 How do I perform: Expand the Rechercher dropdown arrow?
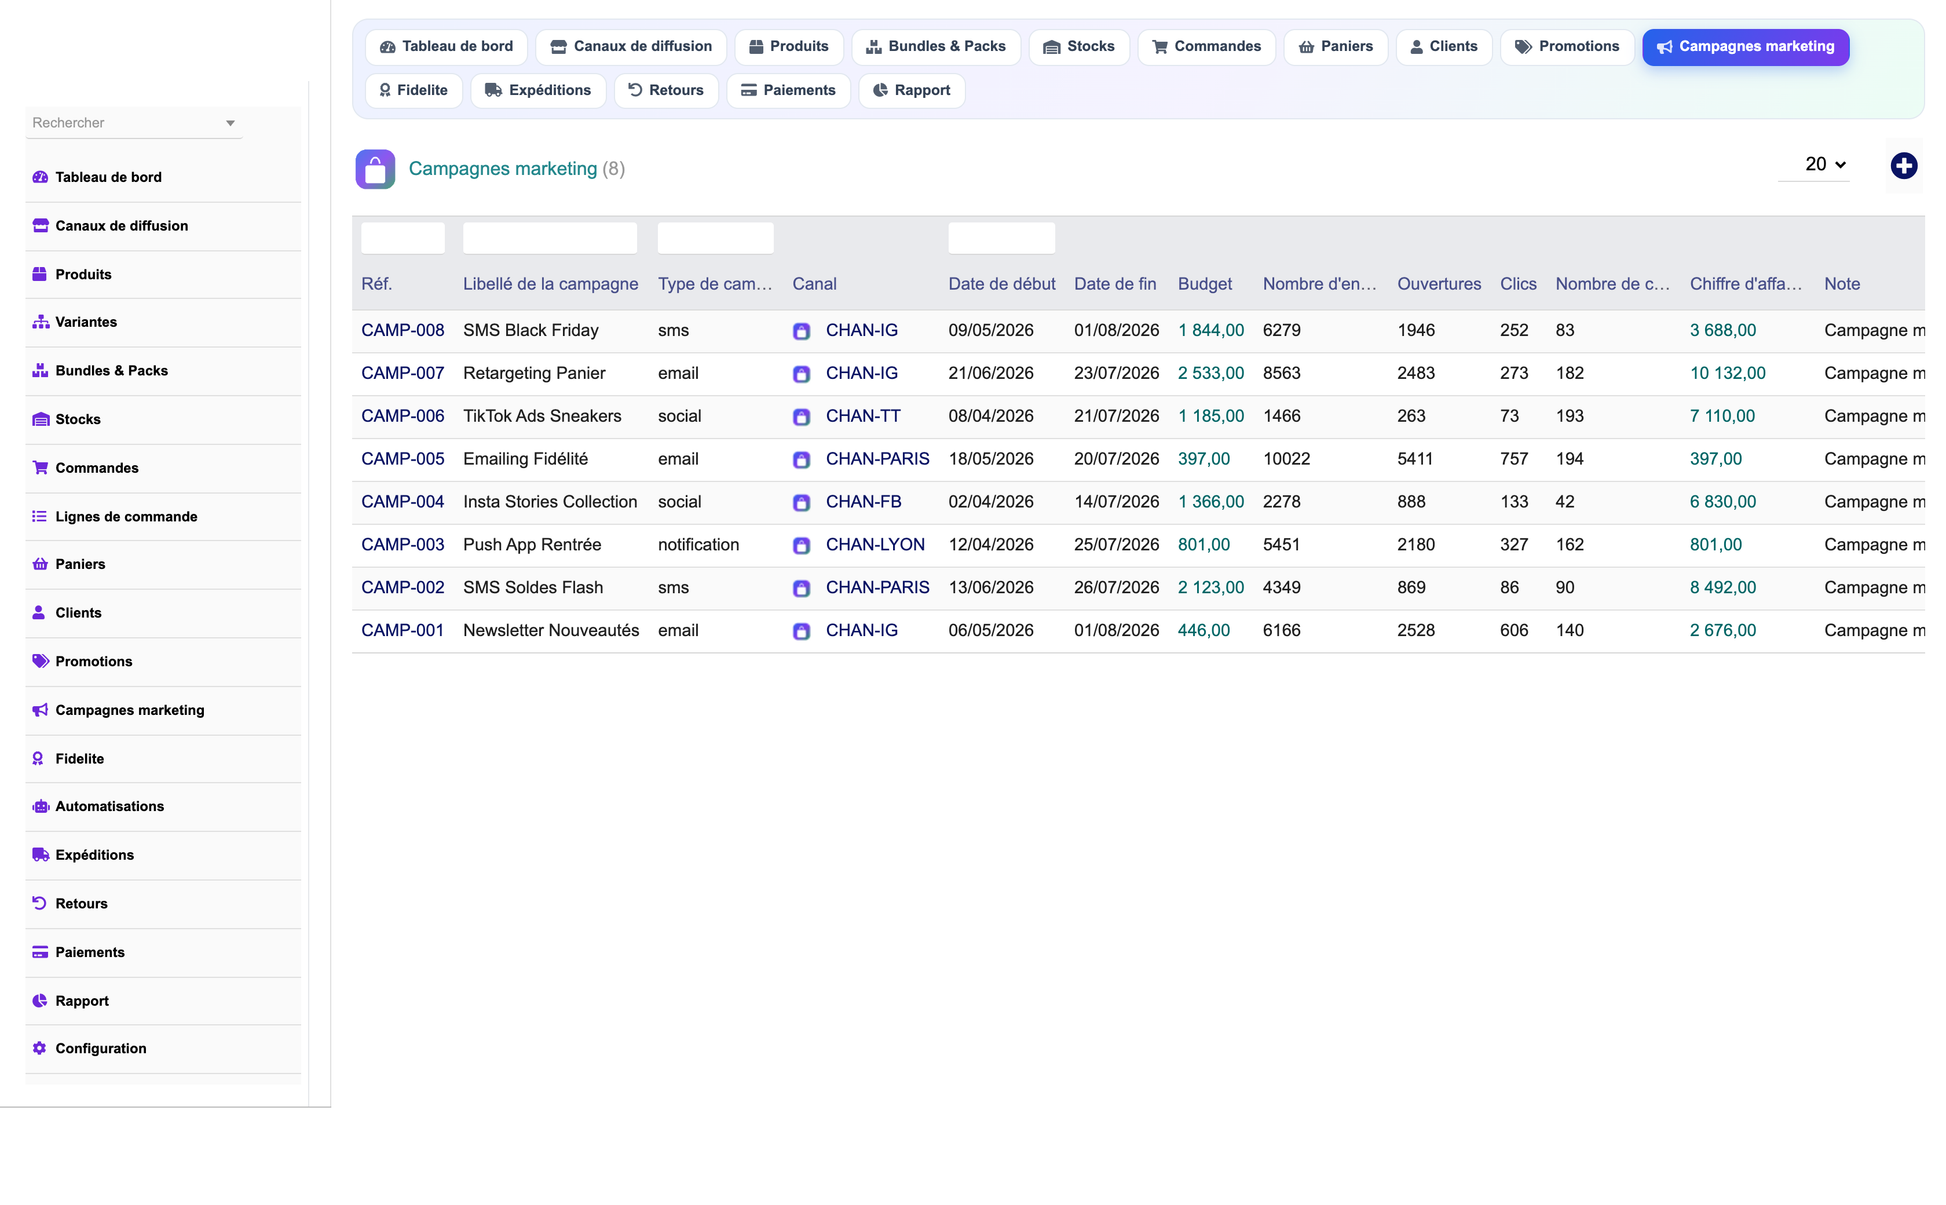coord(230,123)
